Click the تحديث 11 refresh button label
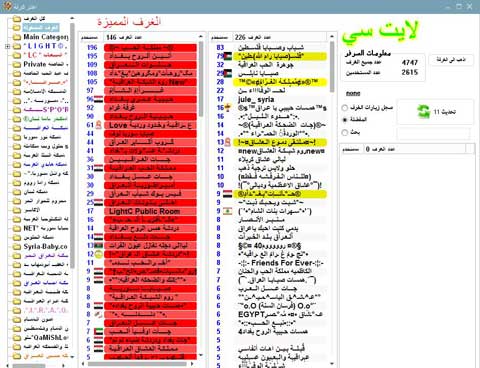480x368 pixels. pos(445,112)
